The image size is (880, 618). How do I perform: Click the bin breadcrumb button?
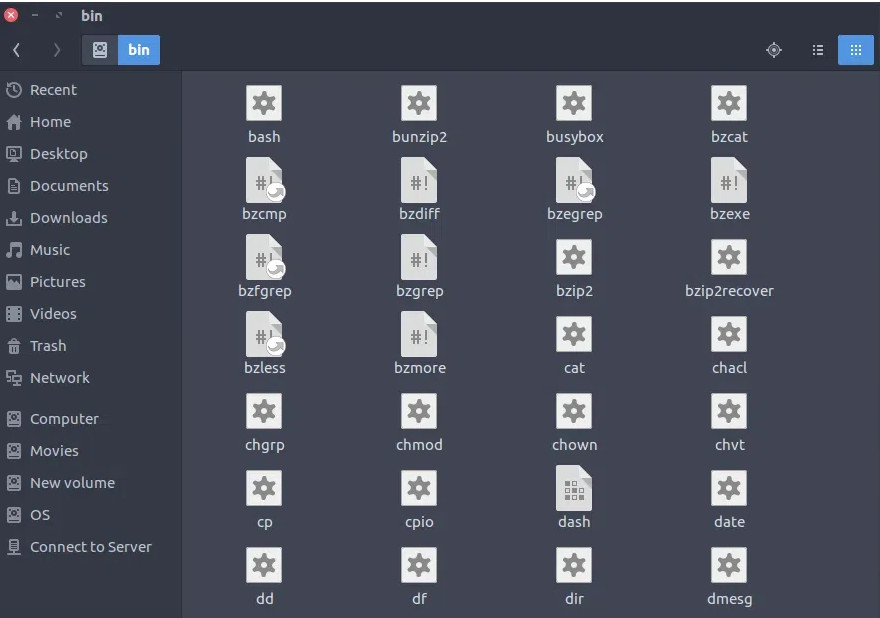click(x=139, y=50)
